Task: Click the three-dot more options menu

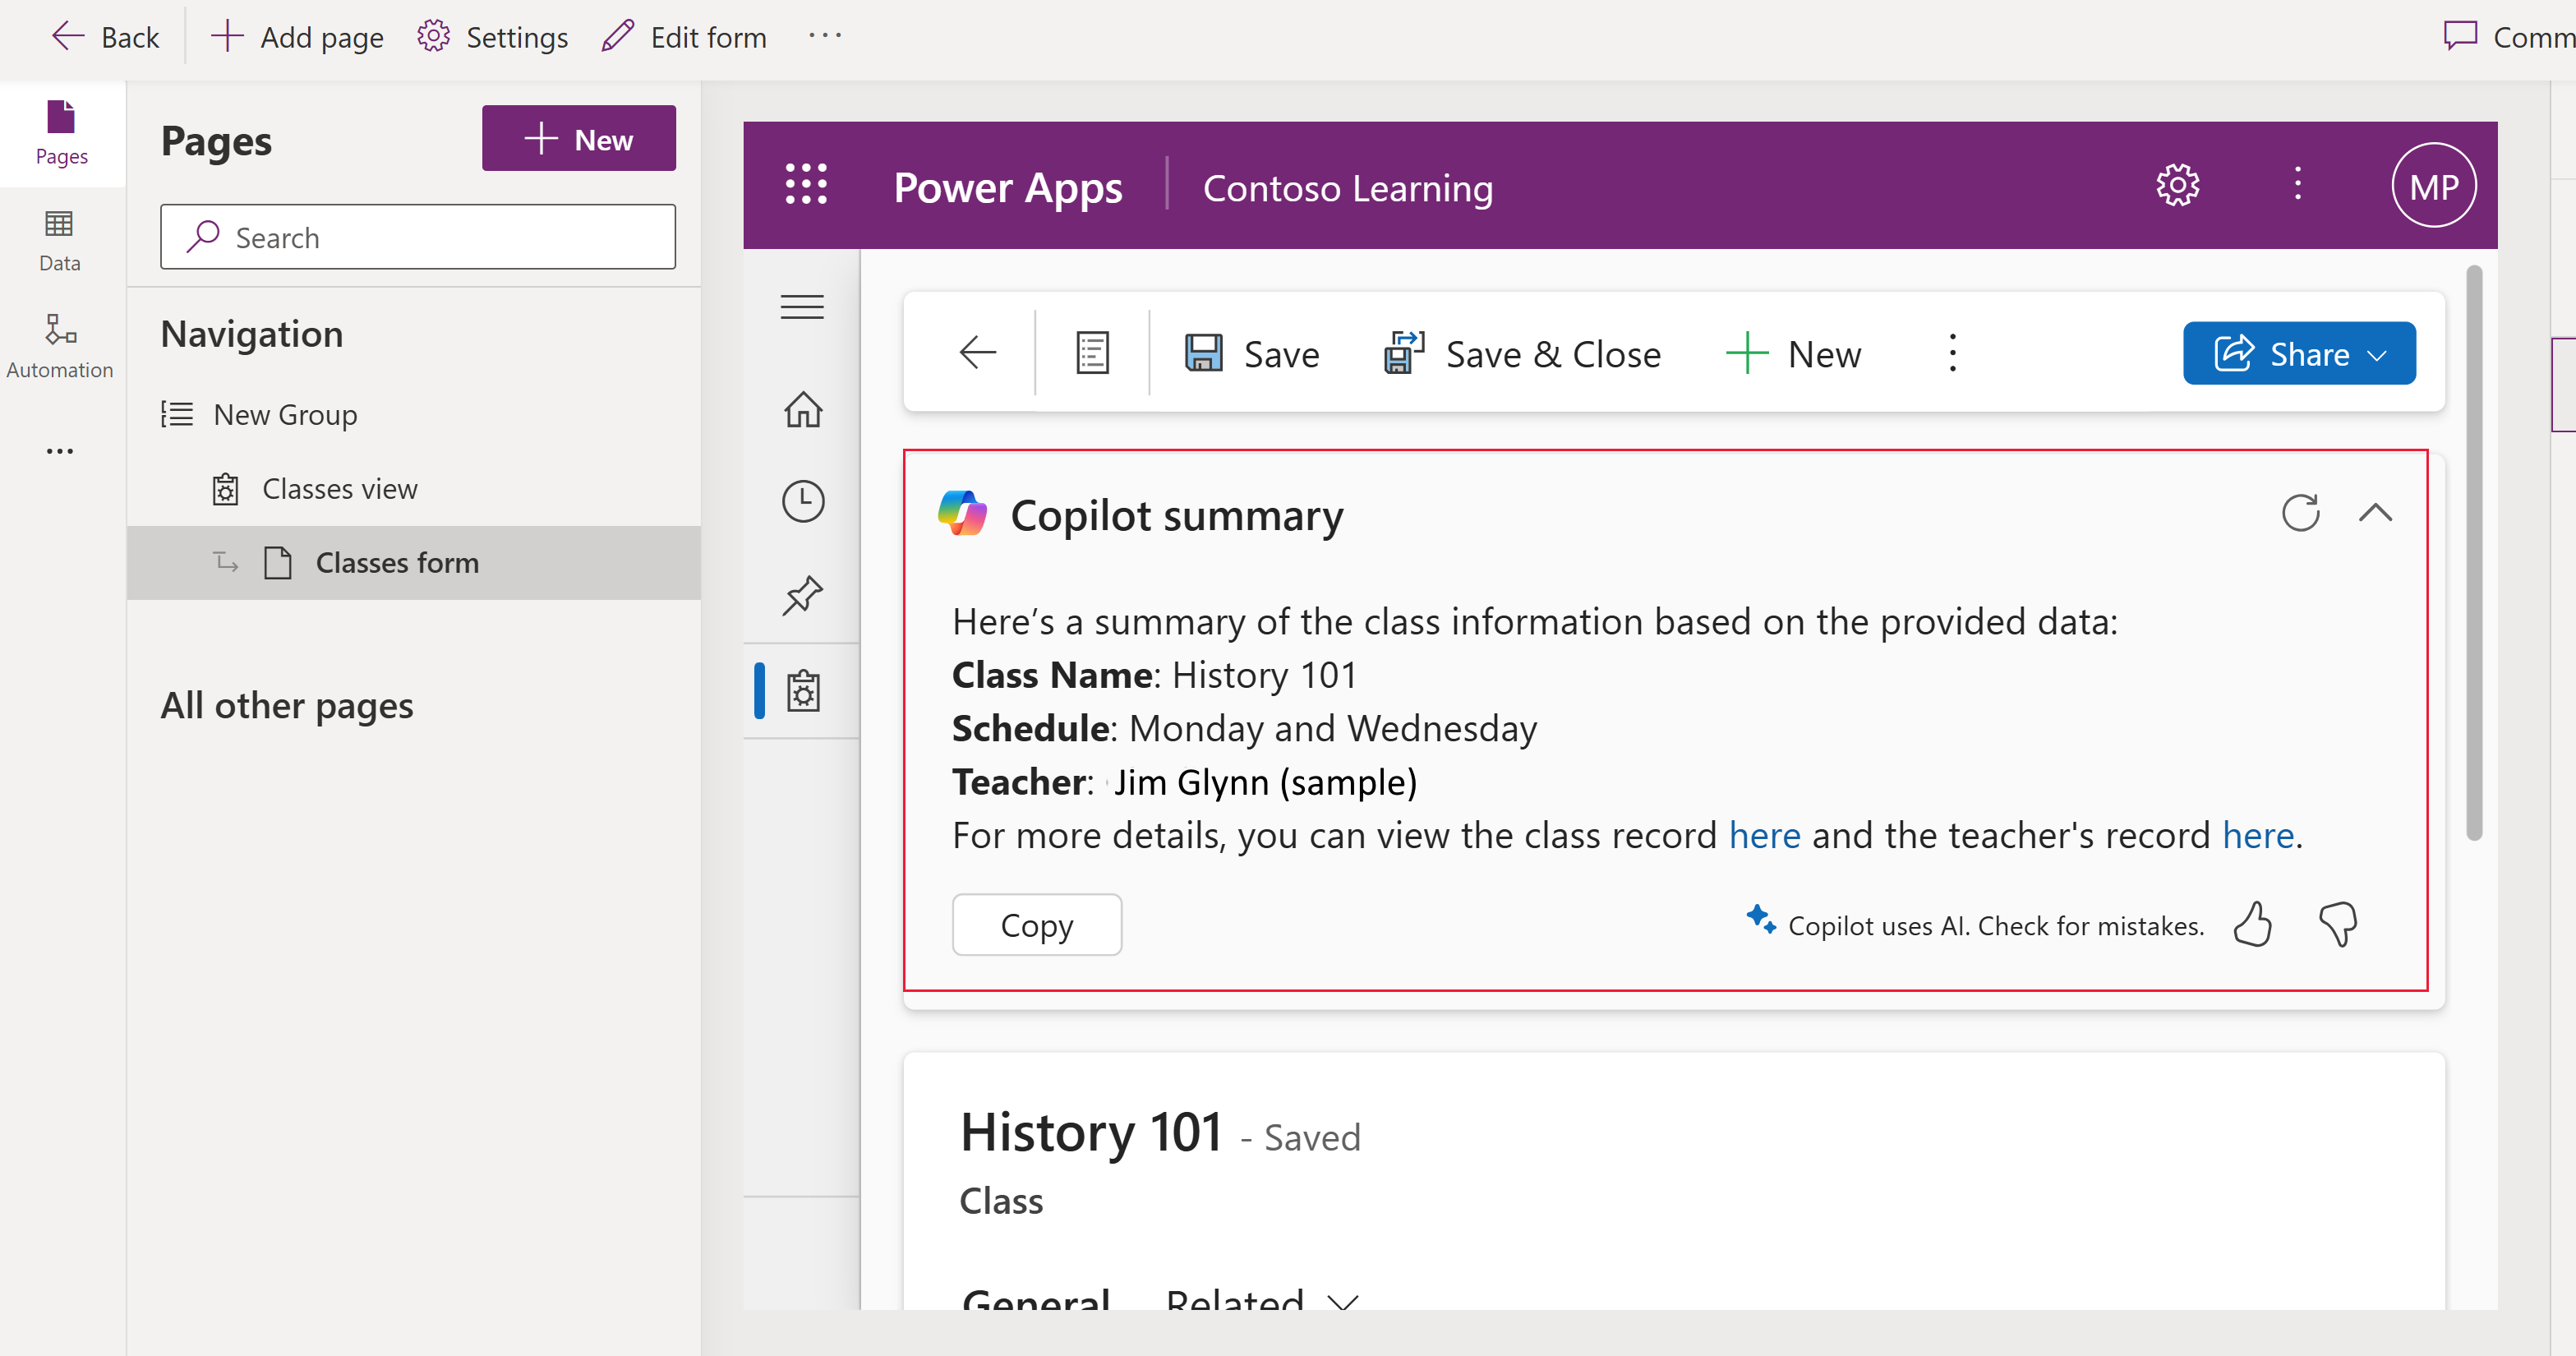Action: pos(1952,351)
